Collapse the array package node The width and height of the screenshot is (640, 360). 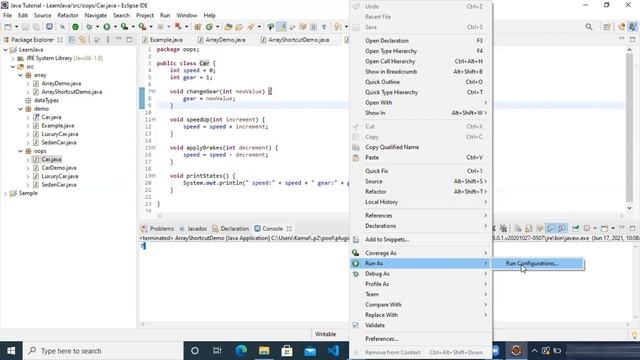coord(20,75)
